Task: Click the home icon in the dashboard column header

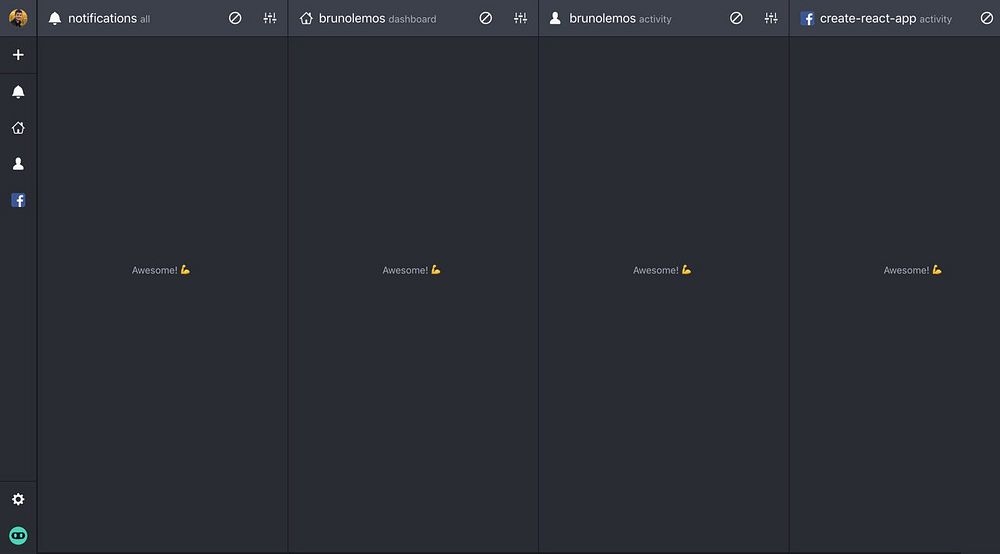Action: pos(306,18)
